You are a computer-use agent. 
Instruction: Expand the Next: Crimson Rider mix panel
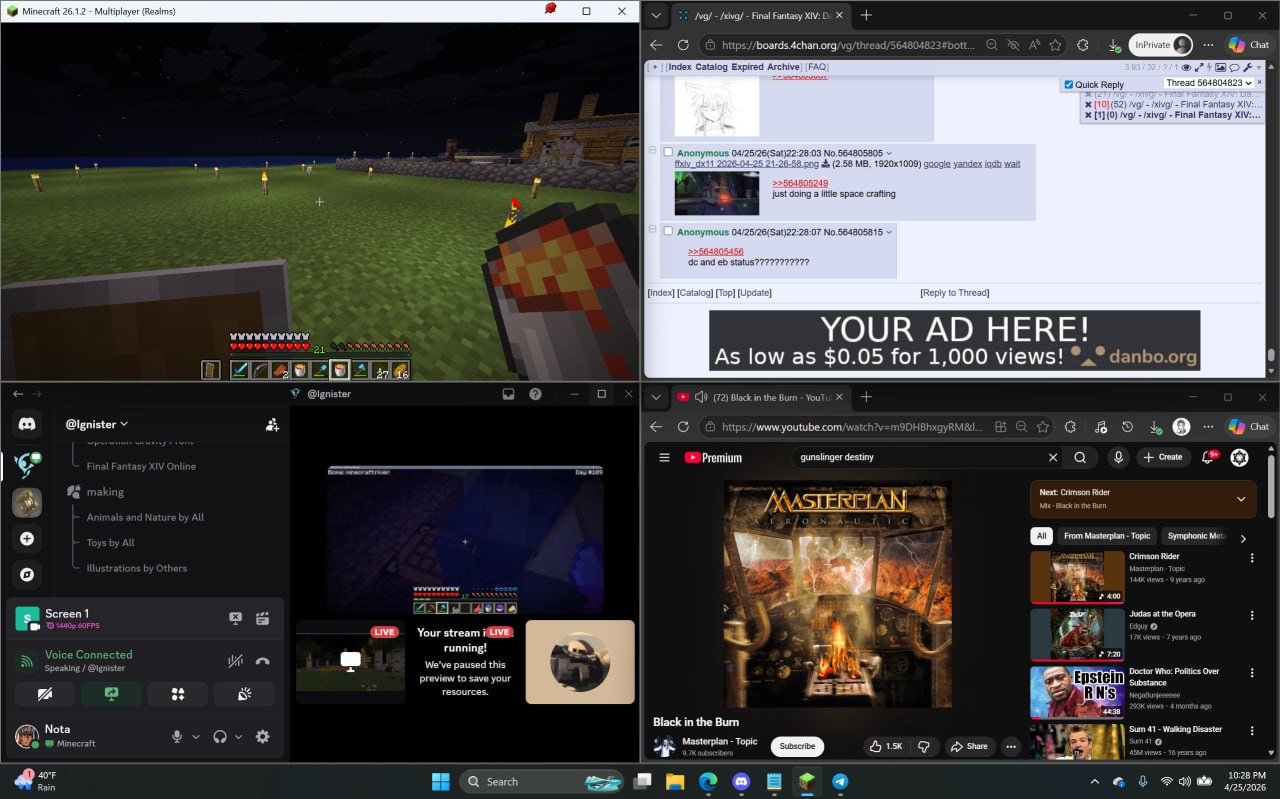[x=1241, y=499]
